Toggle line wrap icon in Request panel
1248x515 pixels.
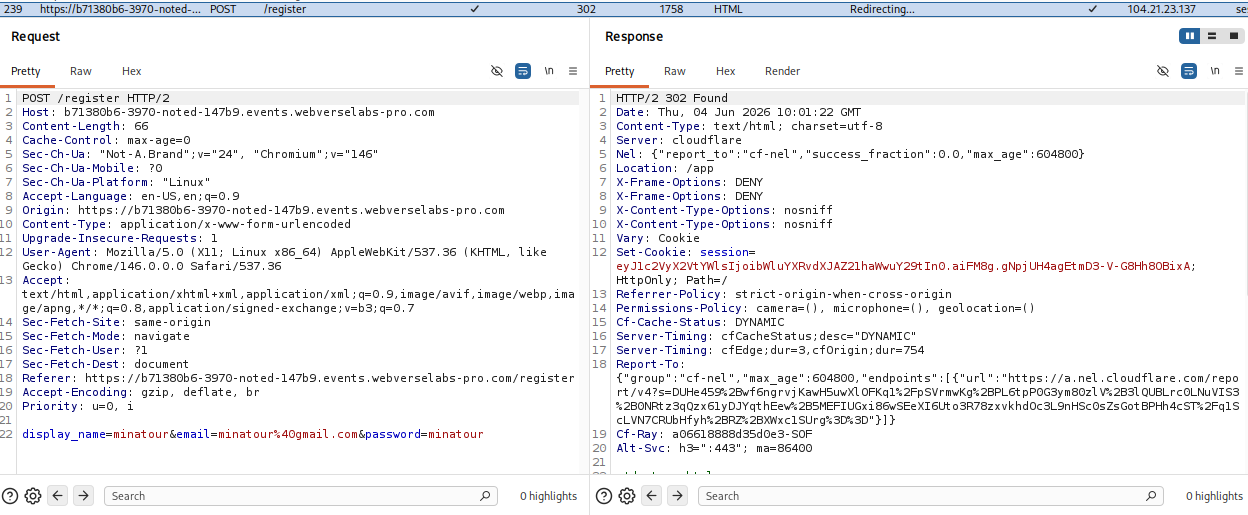point(523,71)
